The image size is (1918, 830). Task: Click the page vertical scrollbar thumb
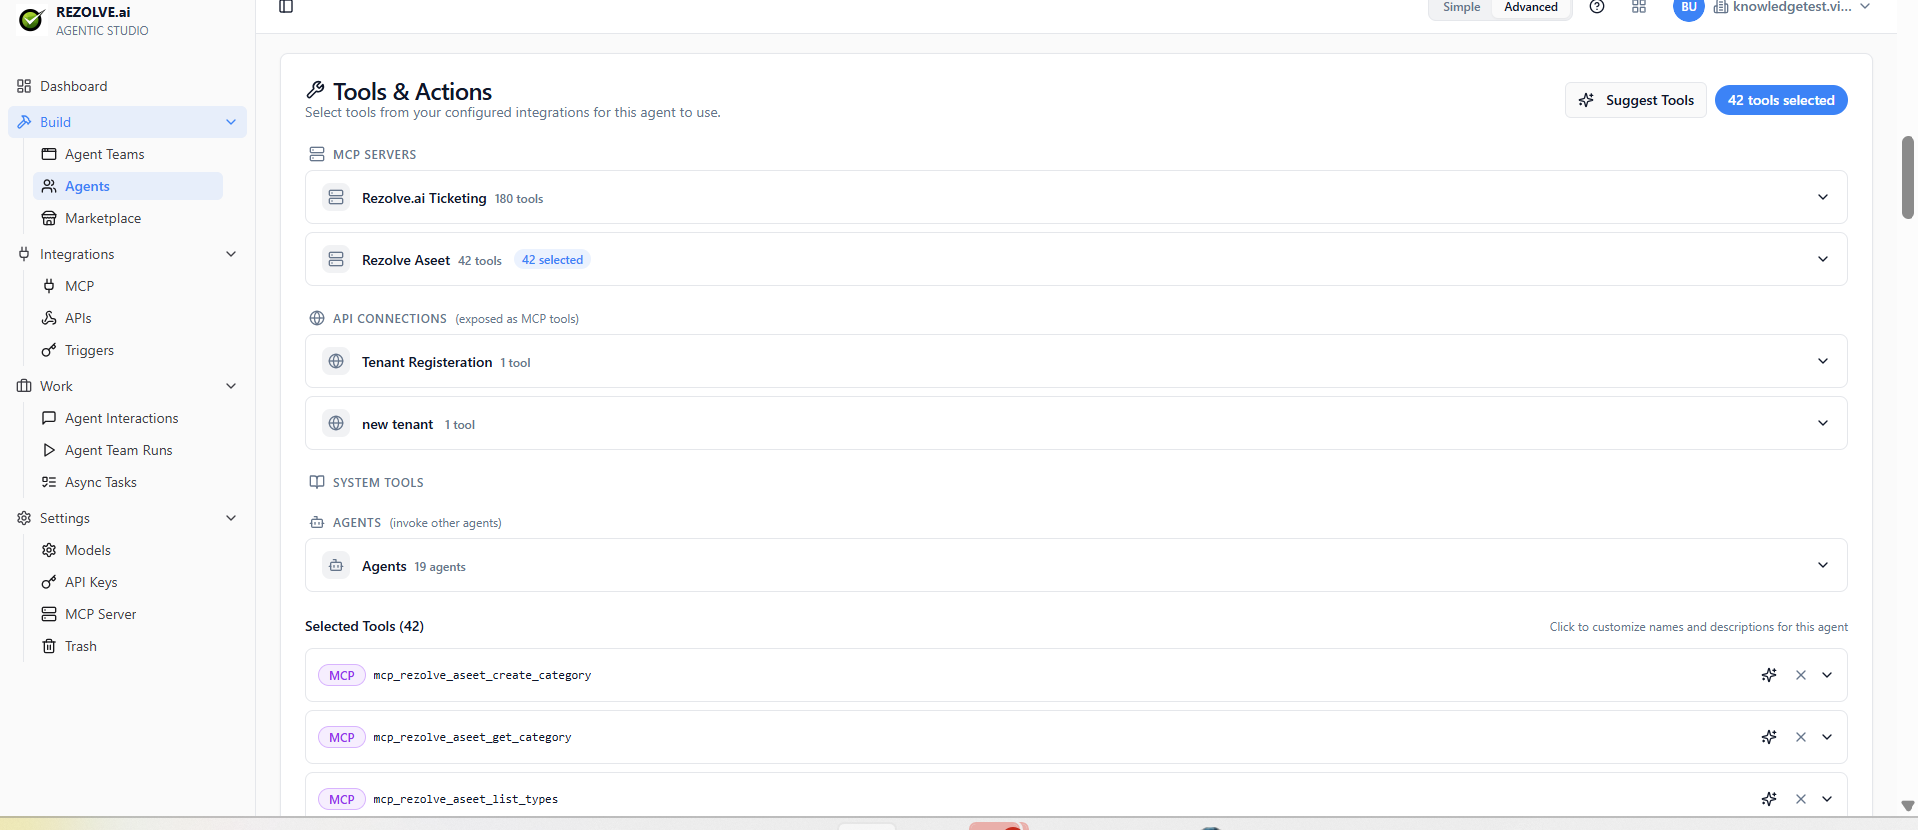[1908, 177]
